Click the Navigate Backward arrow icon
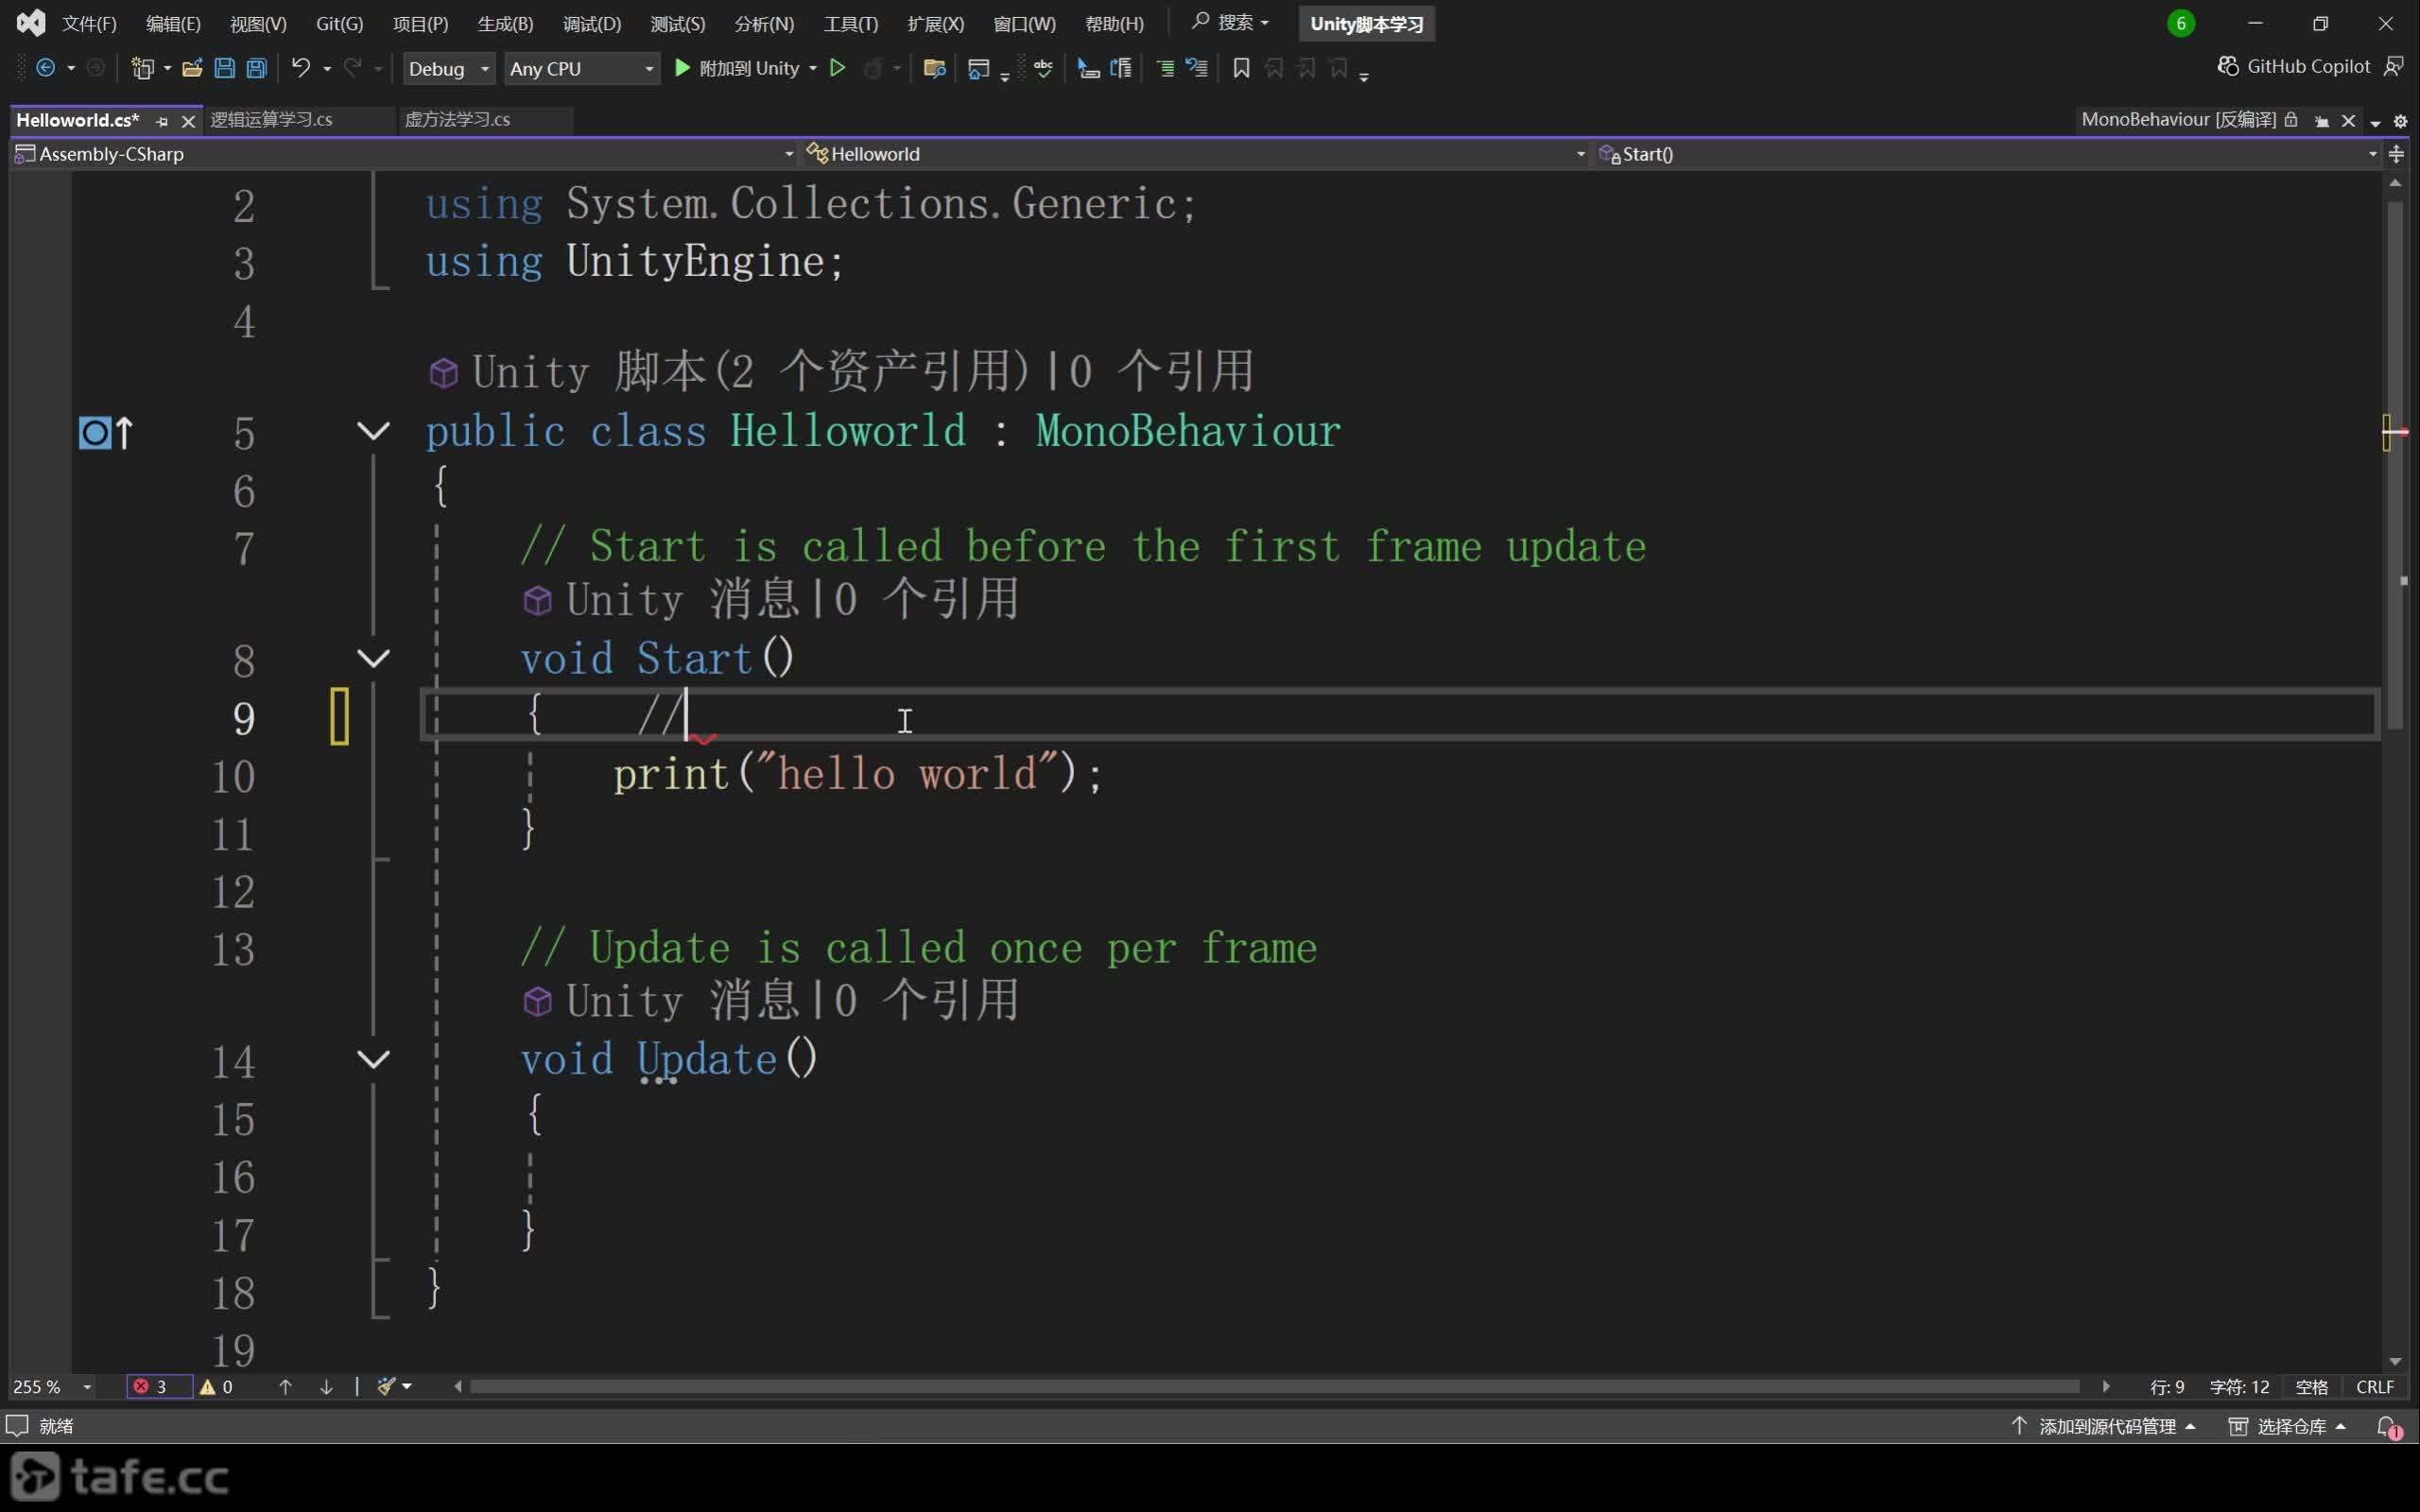The width and height of the screenshot is (2420, 1512). tap(45, 68)
